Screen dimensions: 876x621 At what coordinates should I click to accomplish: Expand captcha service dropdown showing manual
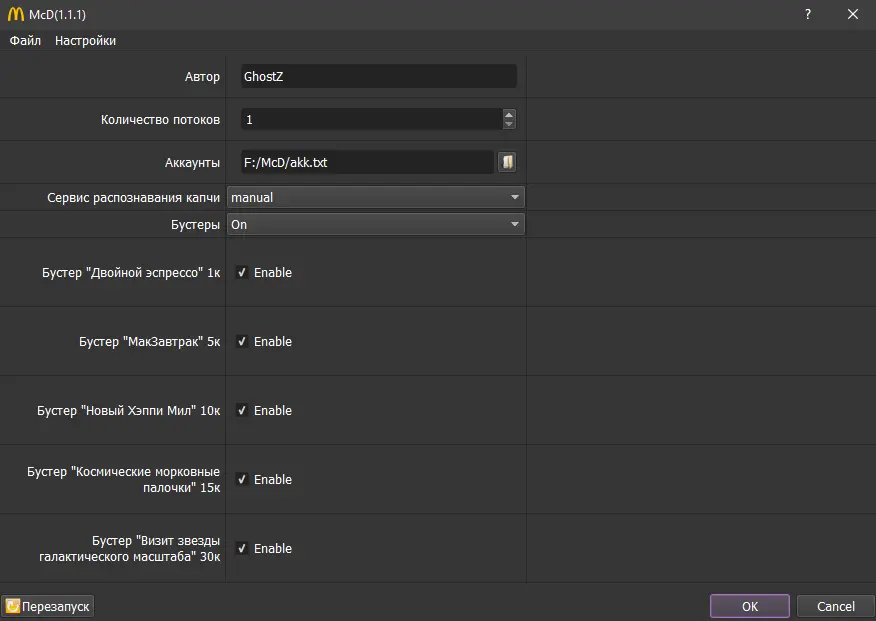click(375, 197)
